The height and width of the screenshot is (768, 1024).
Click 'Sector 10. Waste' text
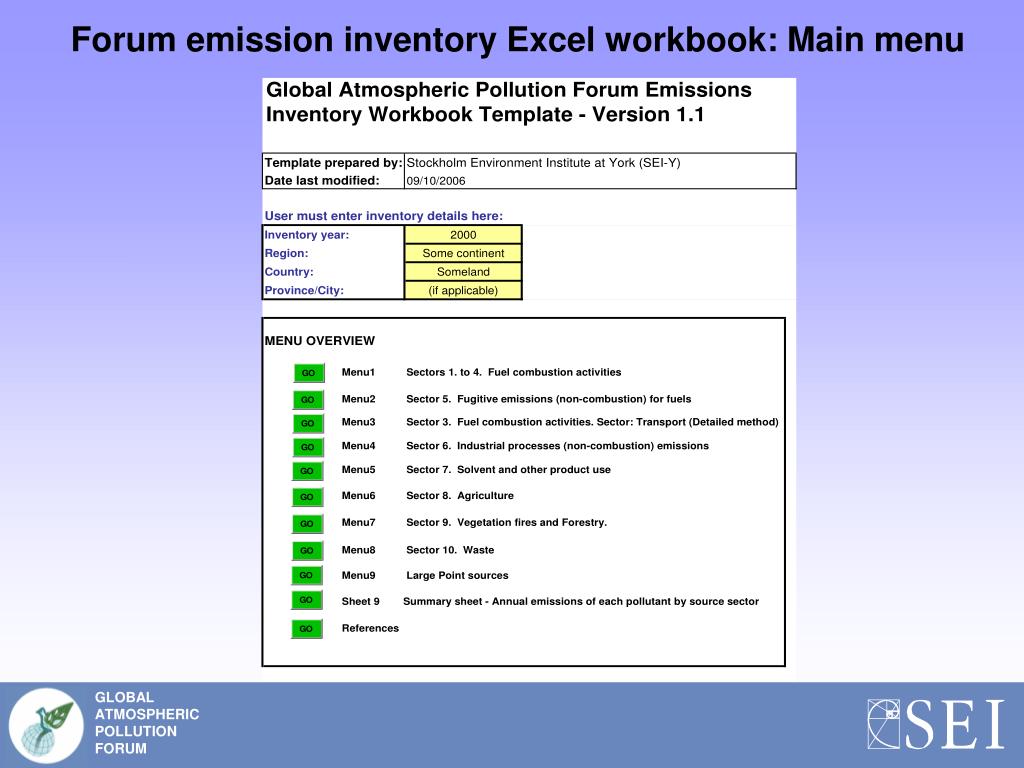450,550
